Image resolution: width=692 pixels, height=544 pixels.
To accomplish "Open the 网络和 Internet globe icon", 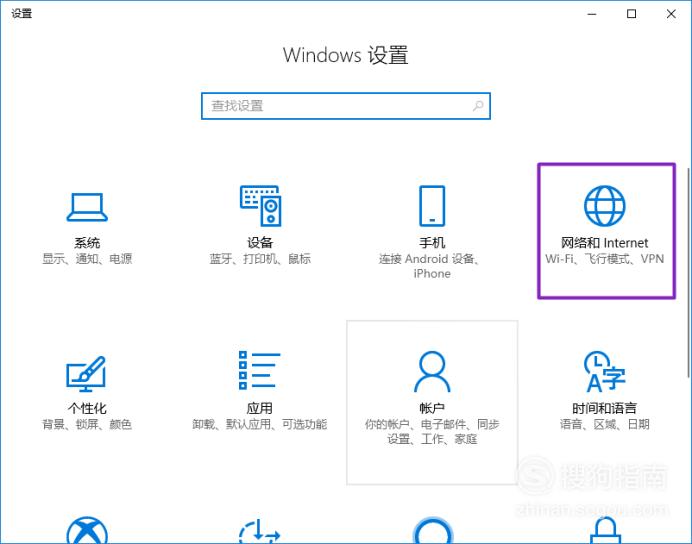I will pyautogui.click(x=605, y=206).
